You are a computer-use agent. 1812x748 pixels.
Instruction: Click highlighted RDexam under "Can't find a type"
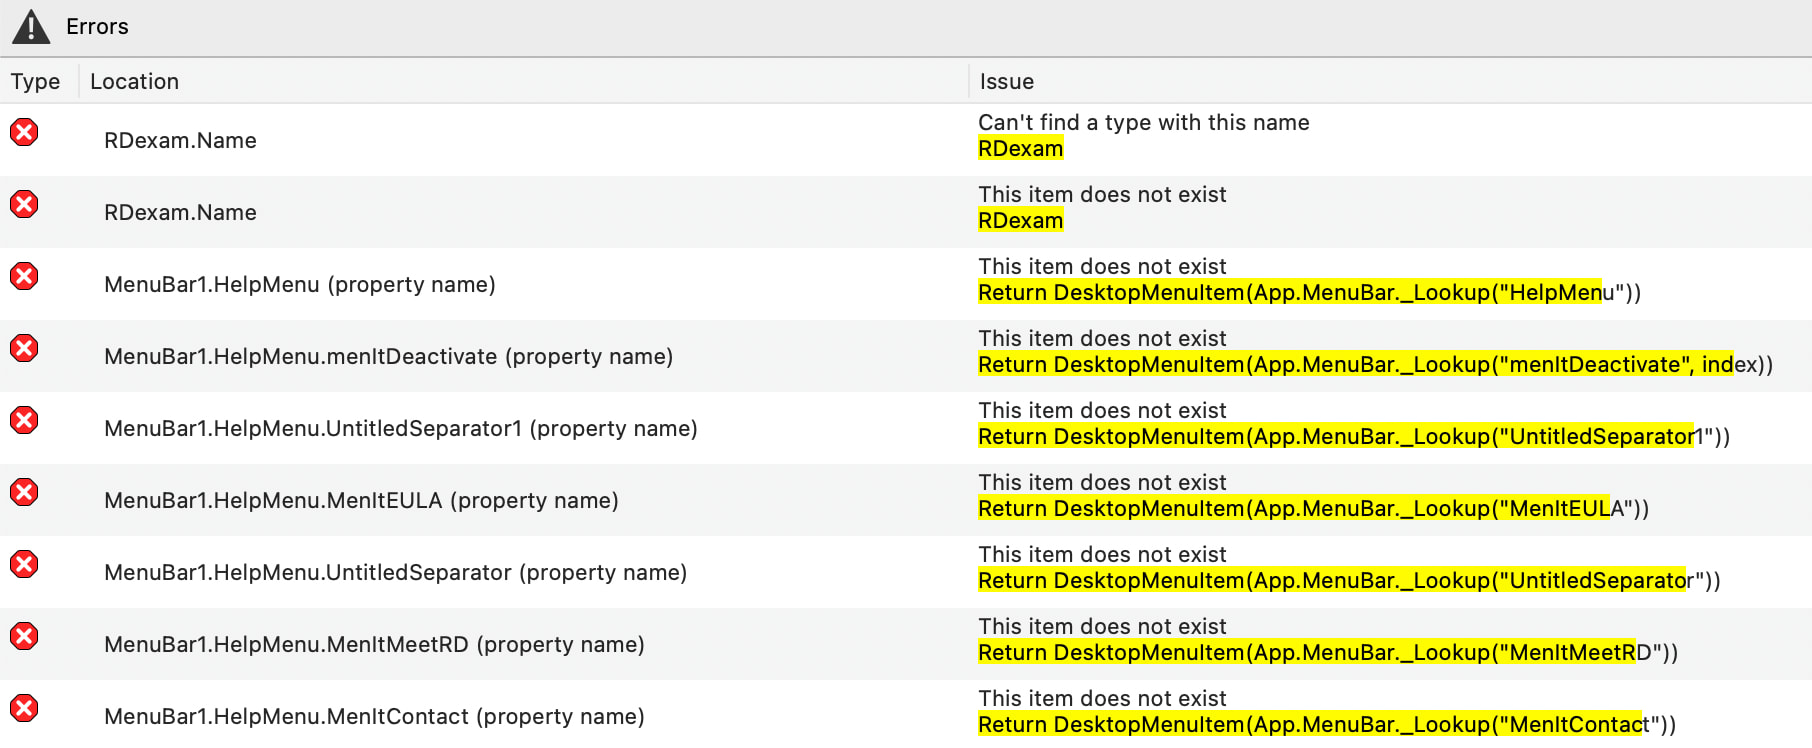click(1020, 149)
